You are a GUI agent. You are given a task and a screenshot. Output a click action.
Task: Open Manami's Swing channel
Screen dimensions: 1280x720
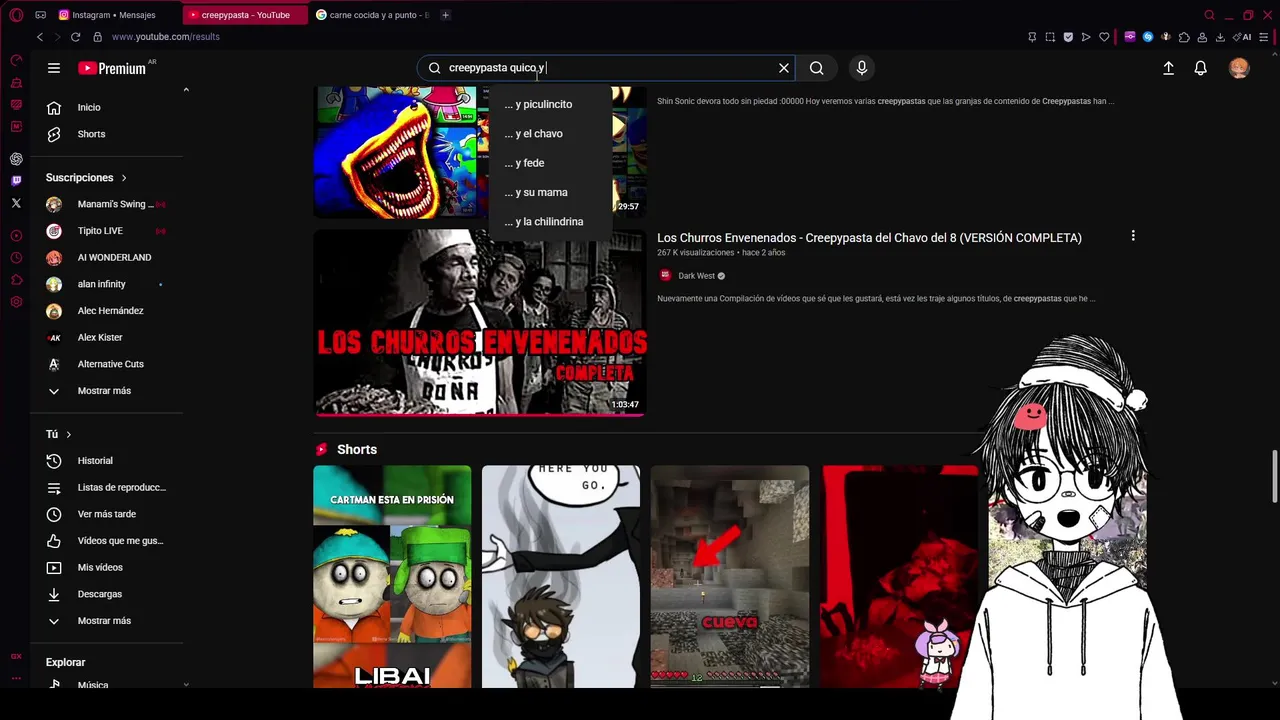107,204
